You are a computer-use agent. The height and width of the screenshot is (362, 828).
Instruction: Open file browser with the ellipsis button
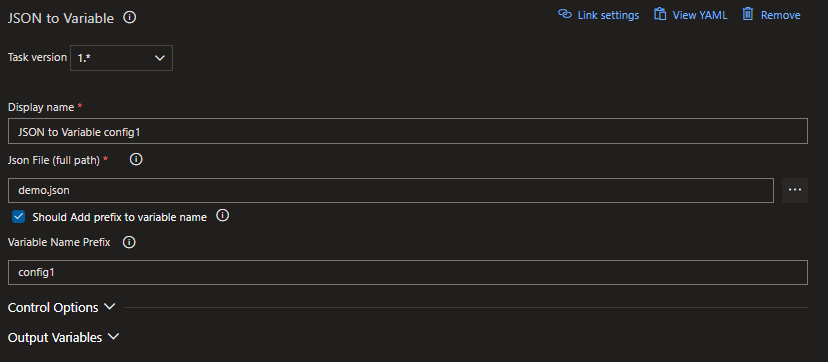[795, 190]
